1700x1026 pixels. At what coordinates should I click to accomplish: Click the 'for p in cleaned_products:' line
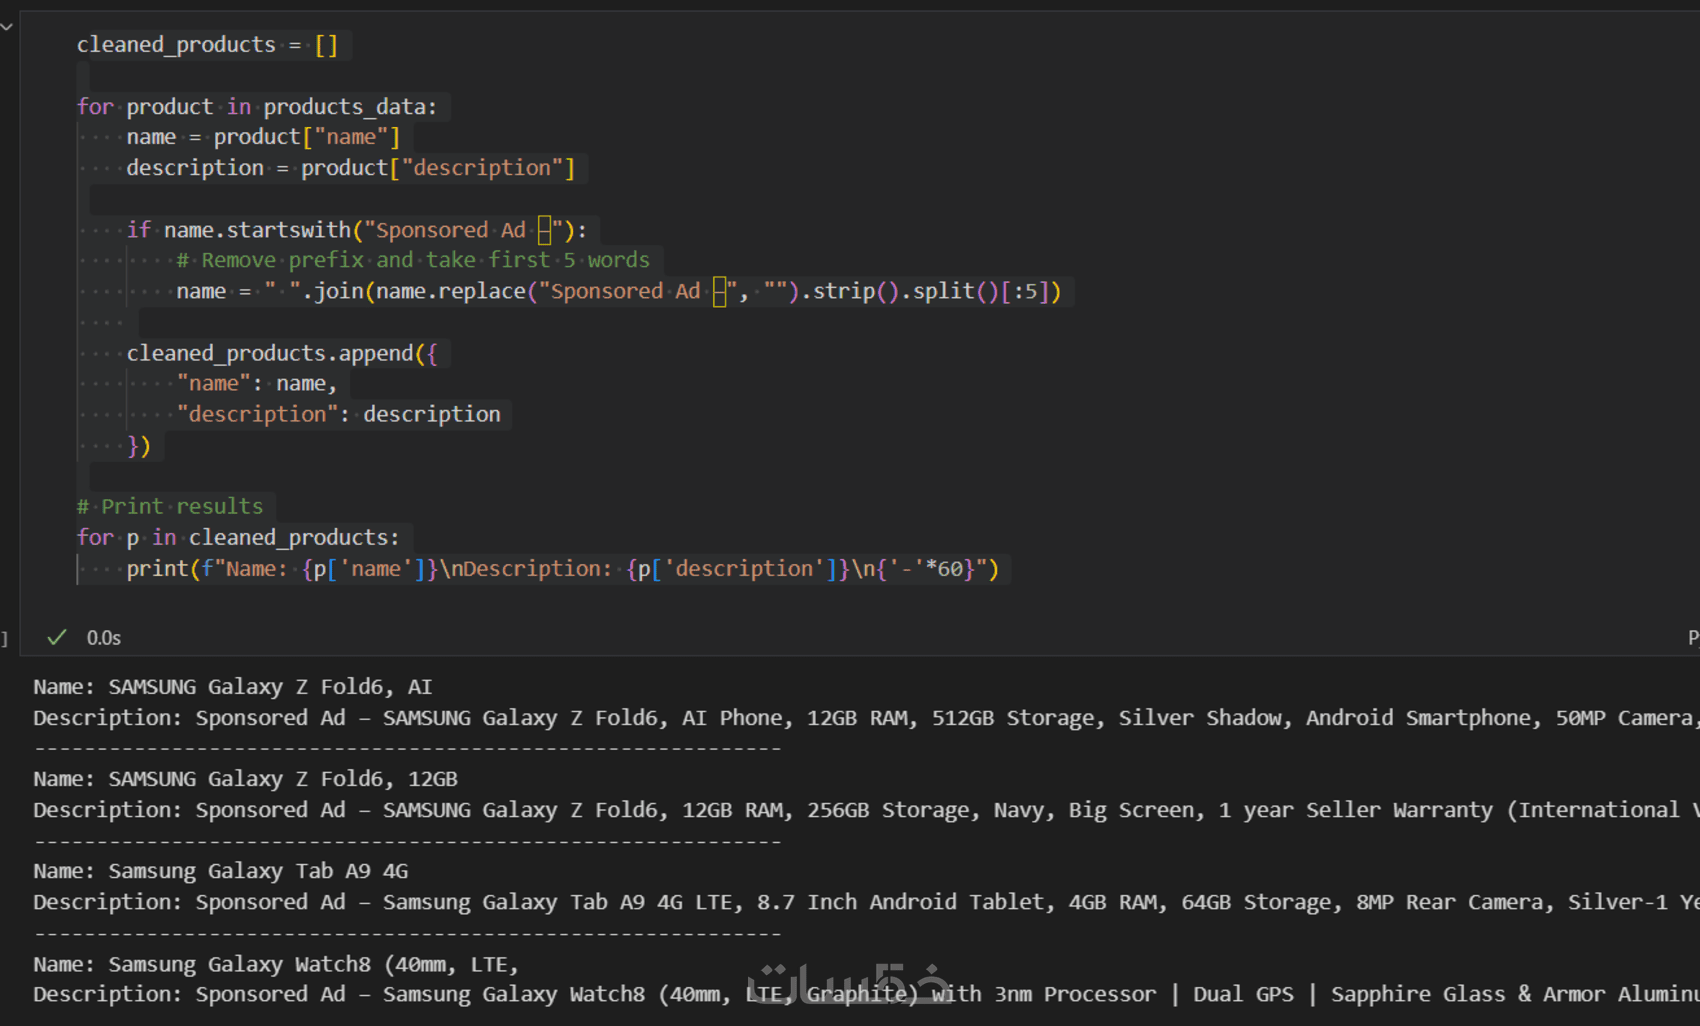(238, 538)
